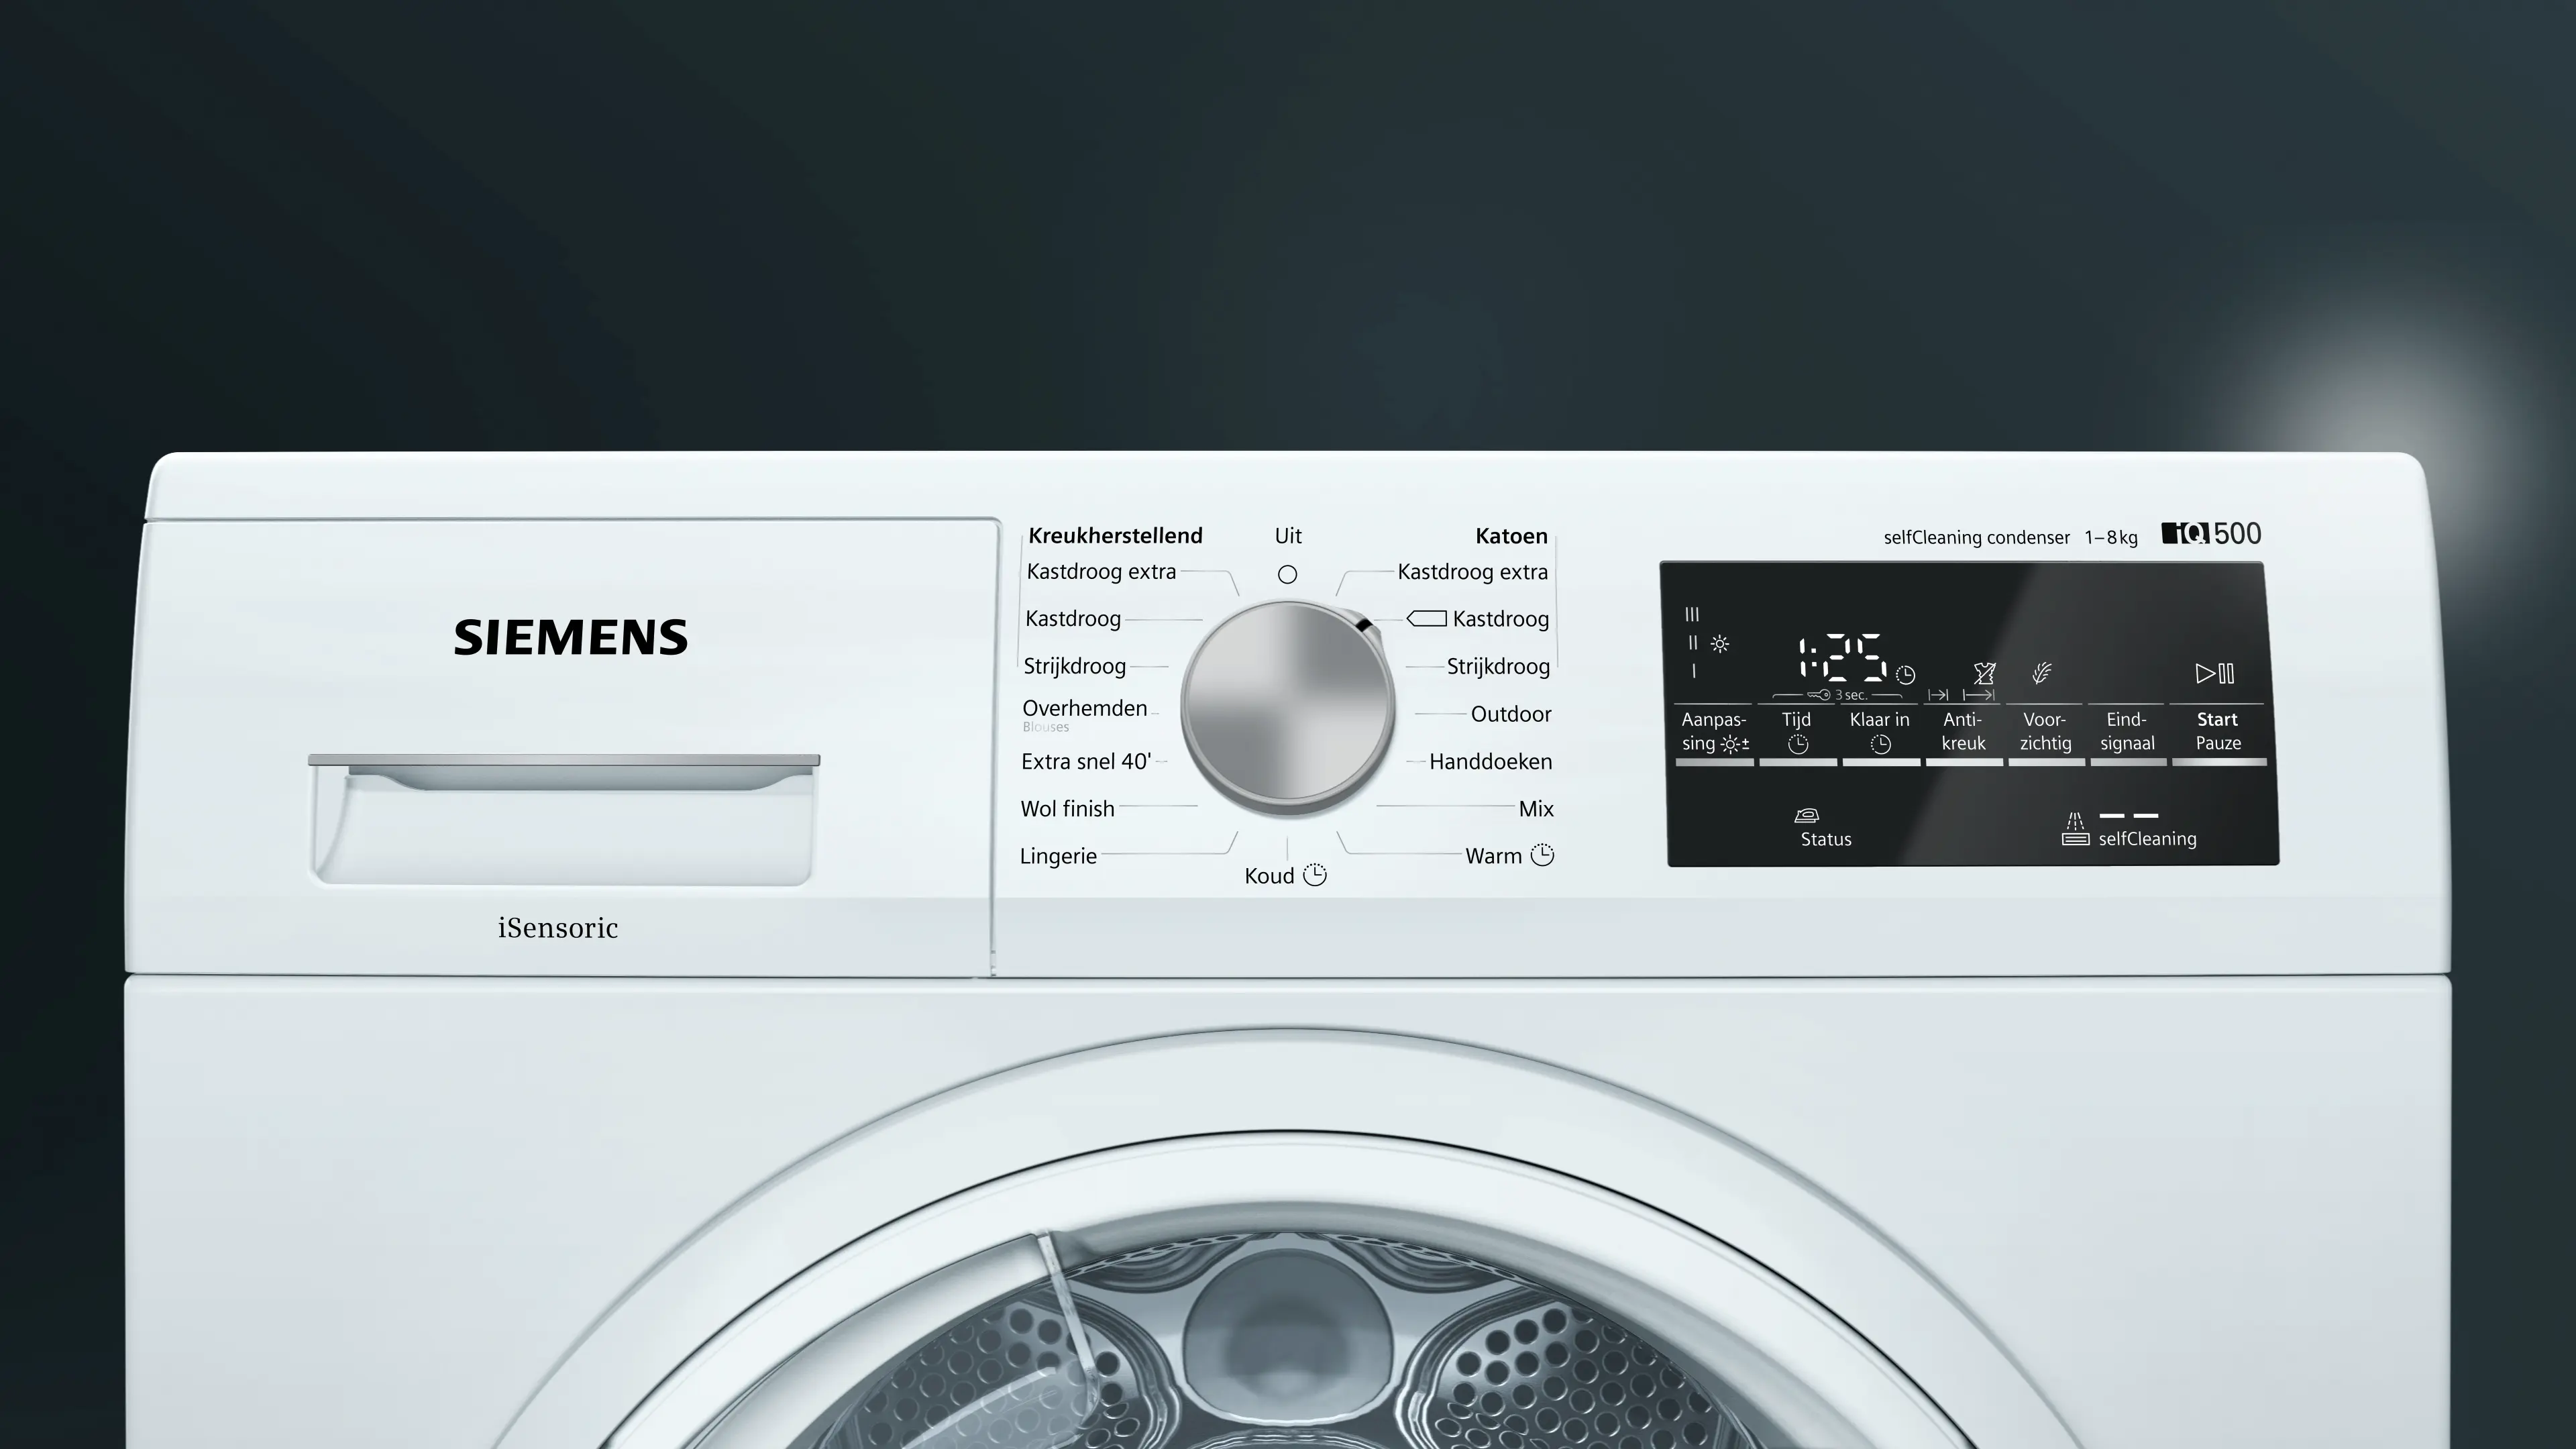Select the Katoen Kastdroog extra program

pos(1472,572)
